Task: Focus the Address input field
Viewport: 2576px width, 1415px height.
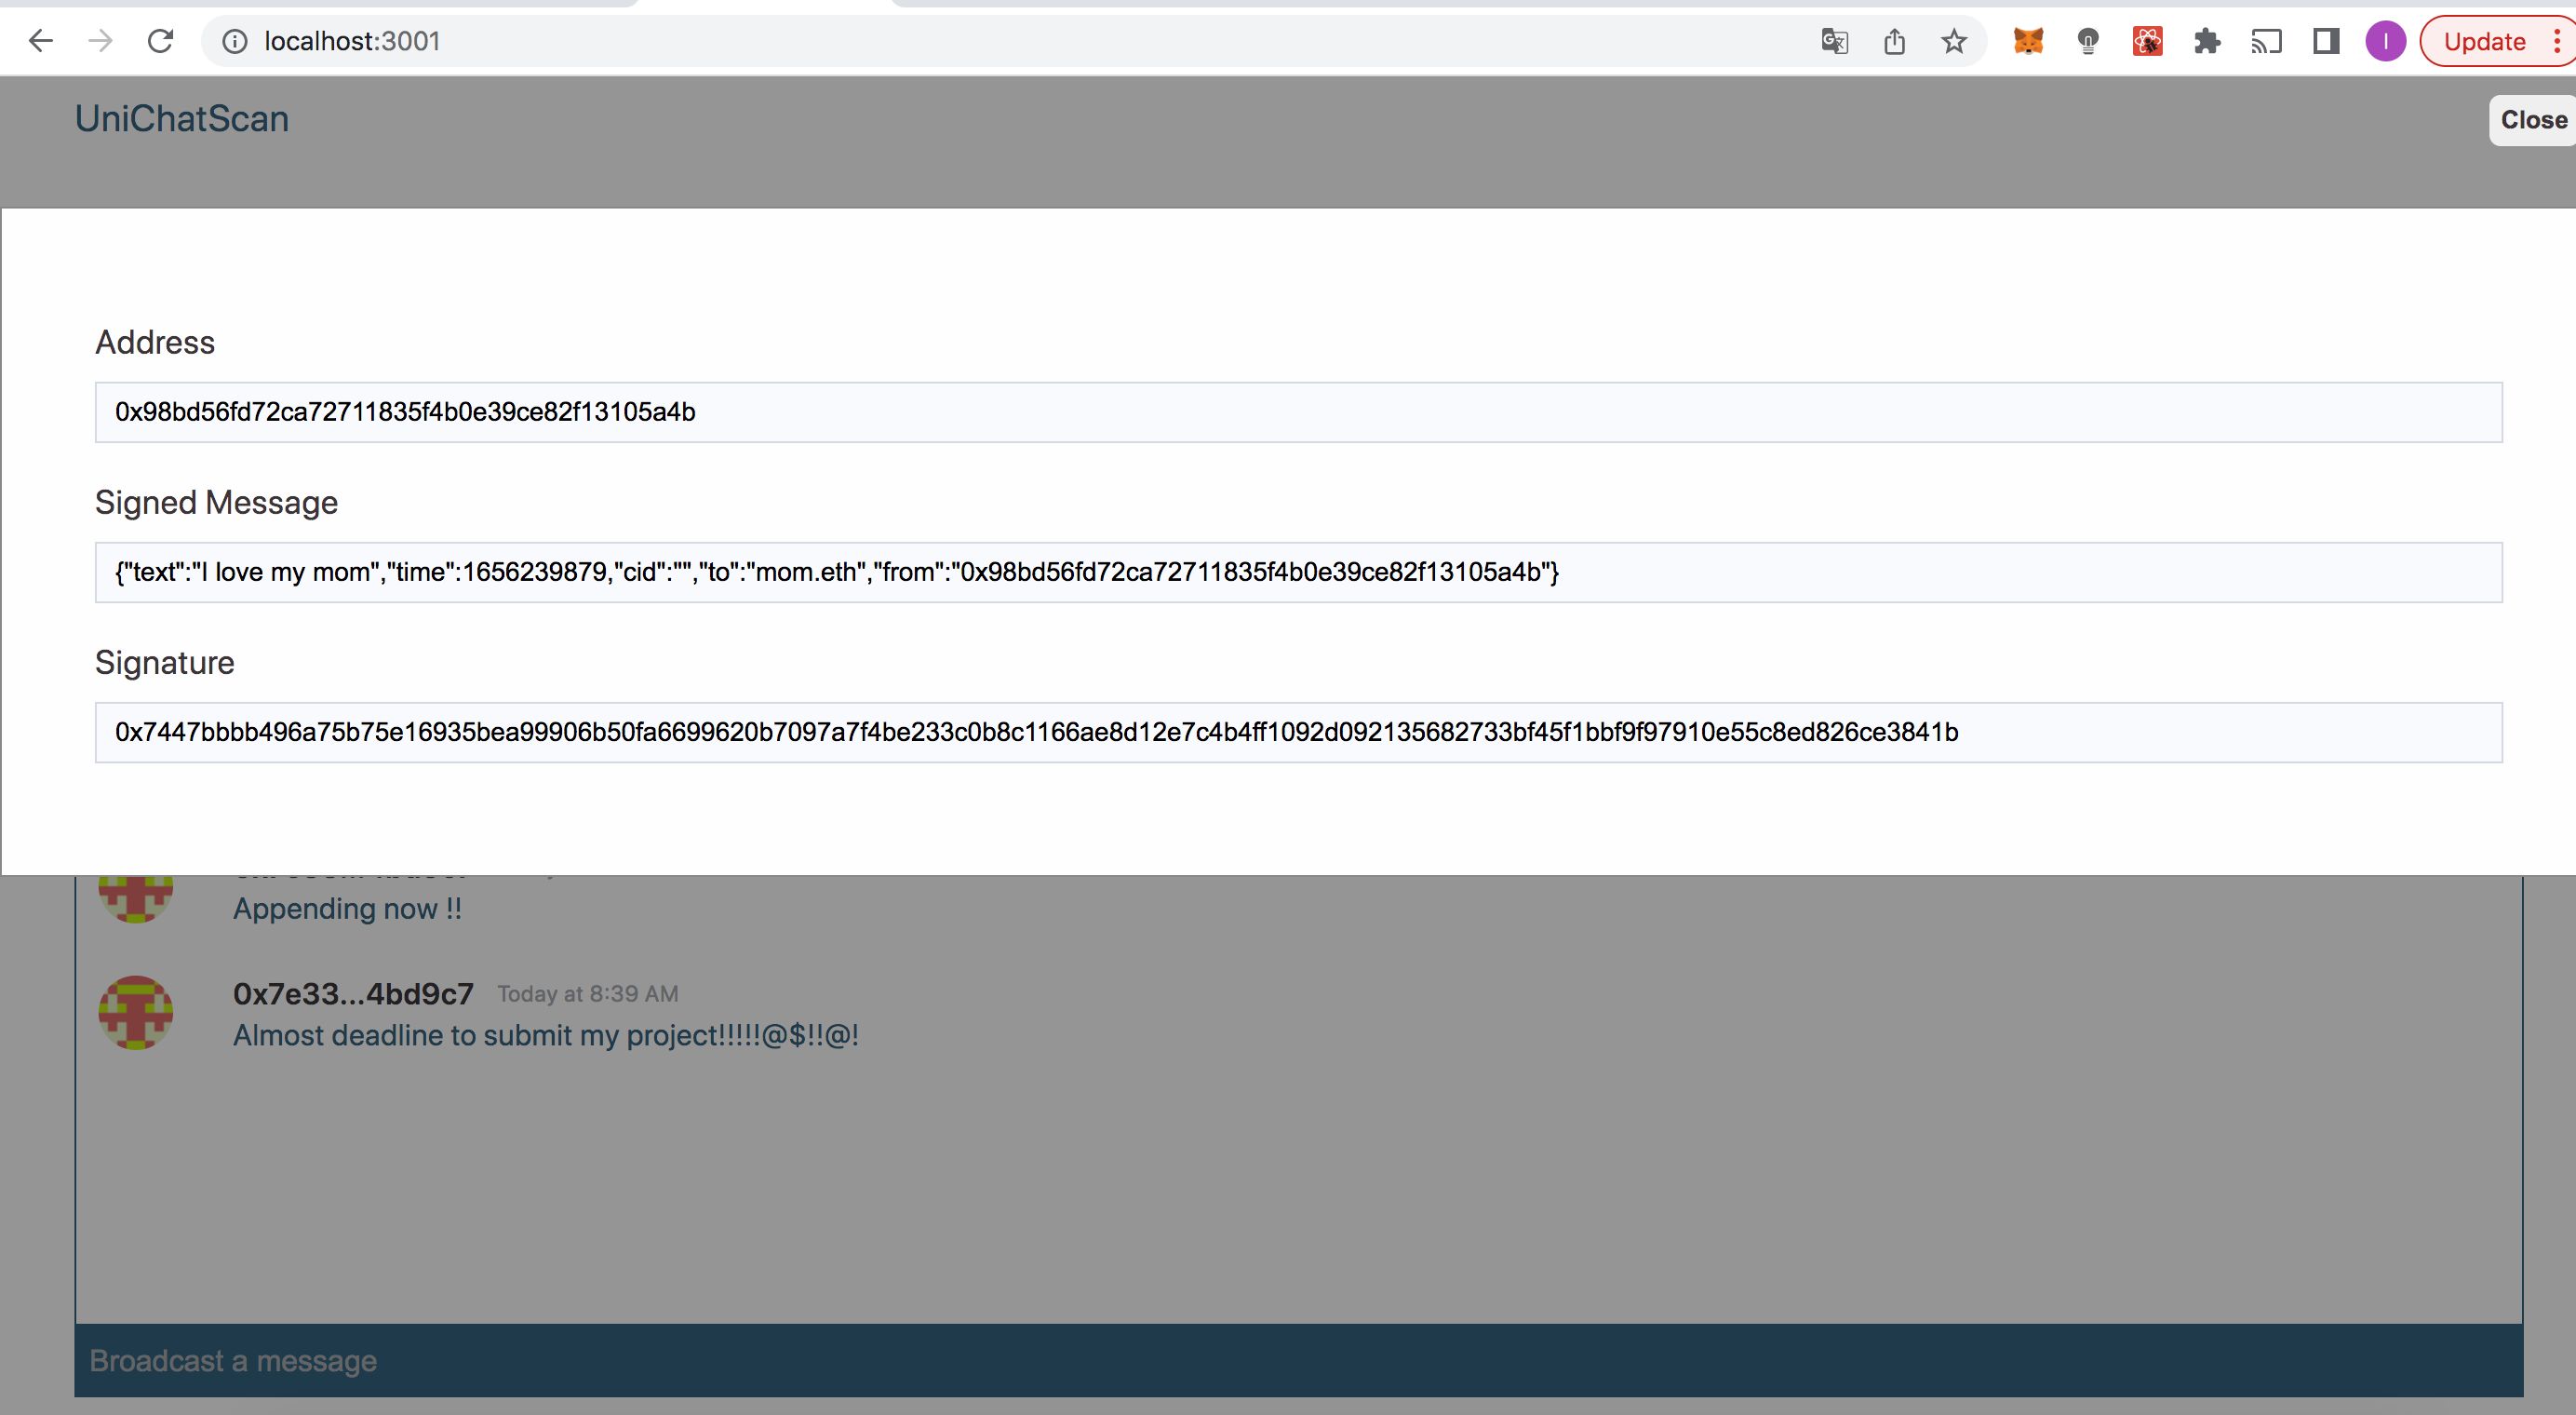Action: (x=1298, y=412)
